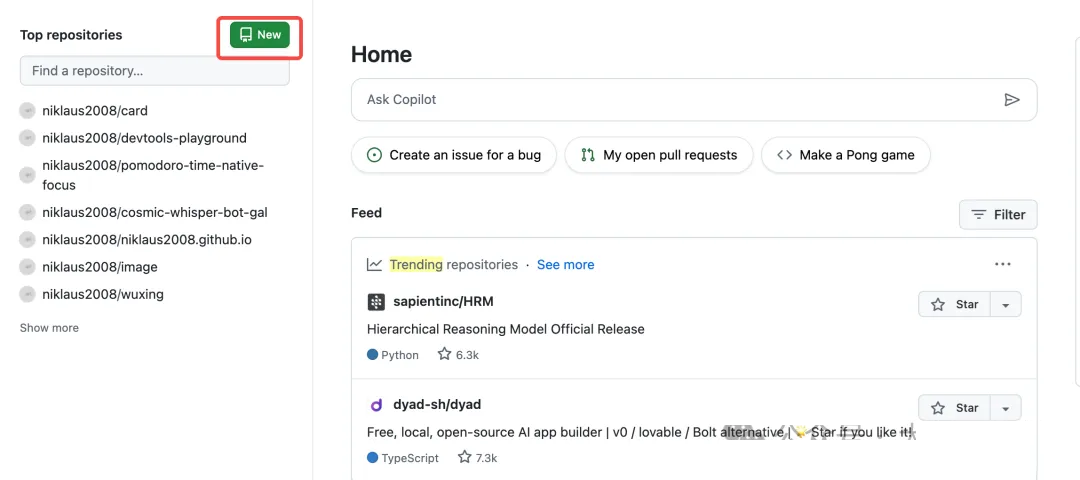
Task: Click Hierarchical Reasoning Model Official Release description
Action: pyautogui.click(x=506, y=329)
